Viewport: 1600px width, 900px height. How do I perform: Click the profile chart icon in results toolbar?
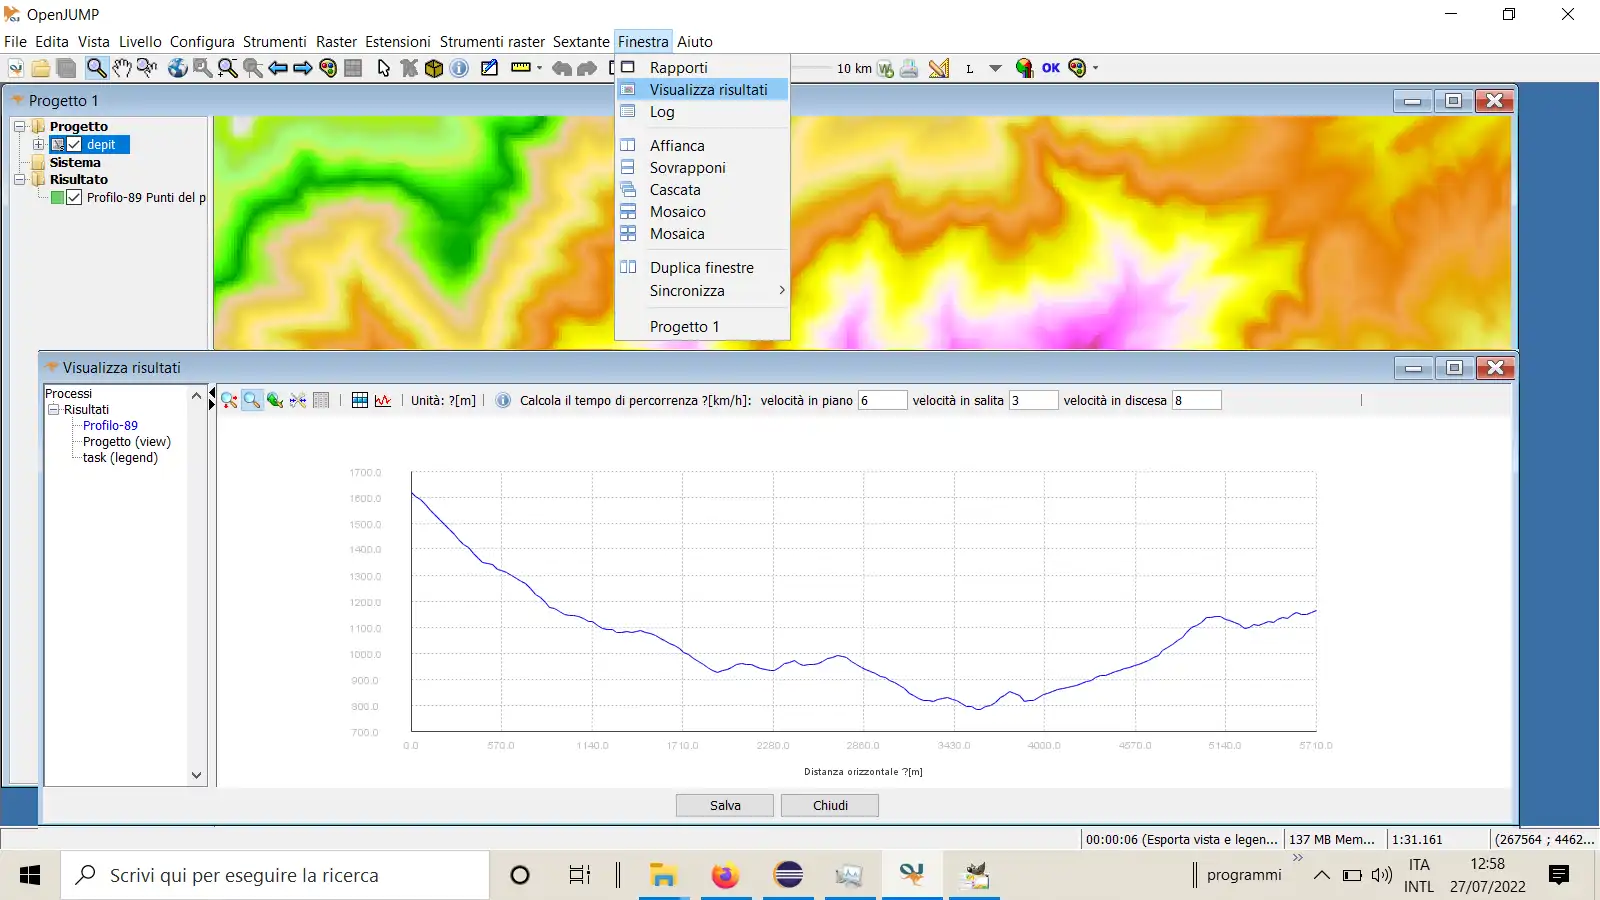383,401
